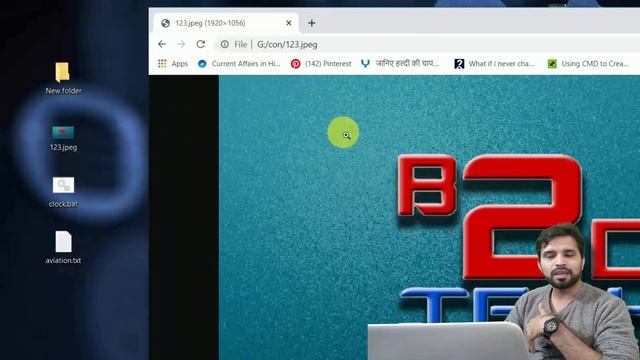Close the 123.jpeg browser tab

click(x=289, y=23)
